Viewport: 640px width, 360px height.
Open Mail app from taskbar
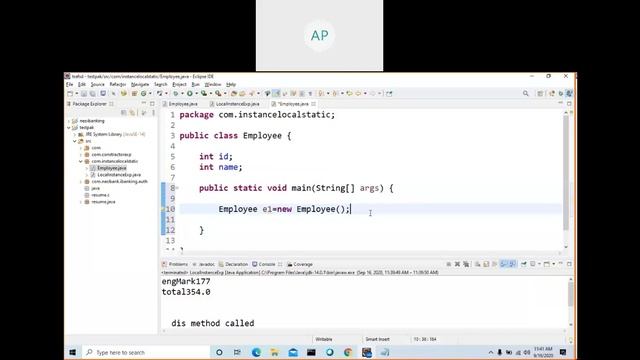[293, 352]
